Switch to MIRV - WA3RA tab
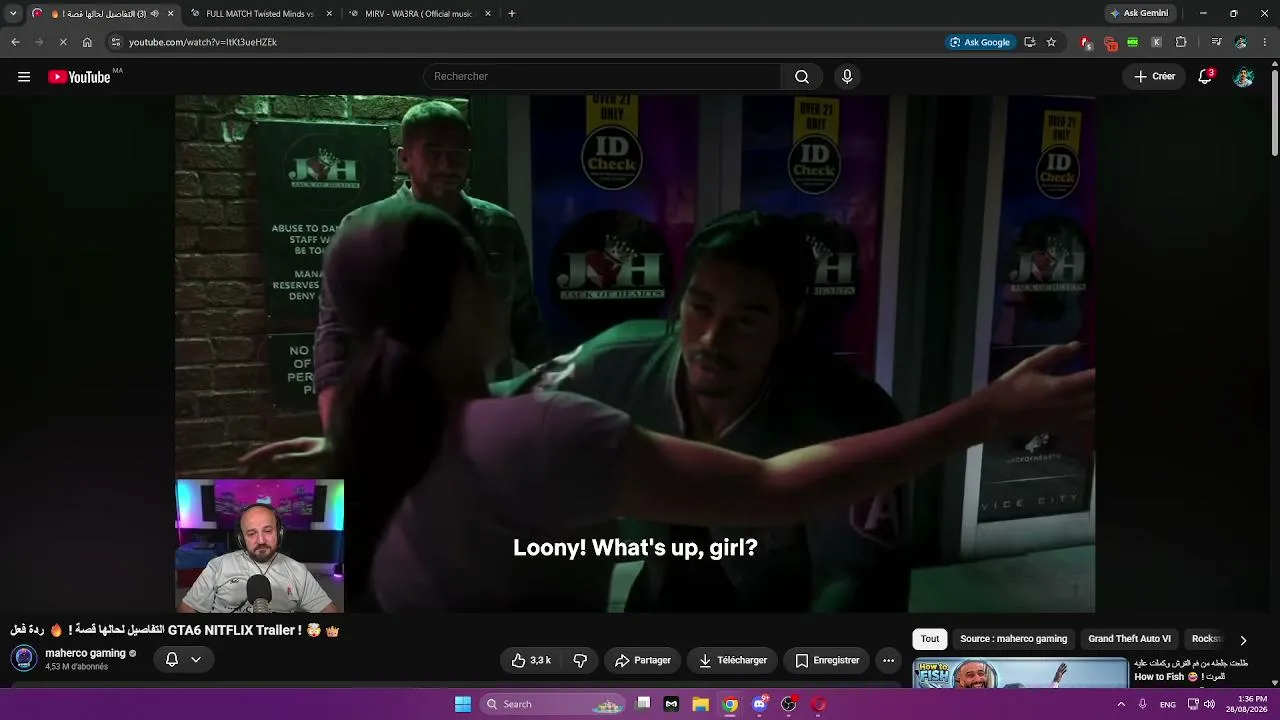The image size is (1280, 720). [418, 14]
